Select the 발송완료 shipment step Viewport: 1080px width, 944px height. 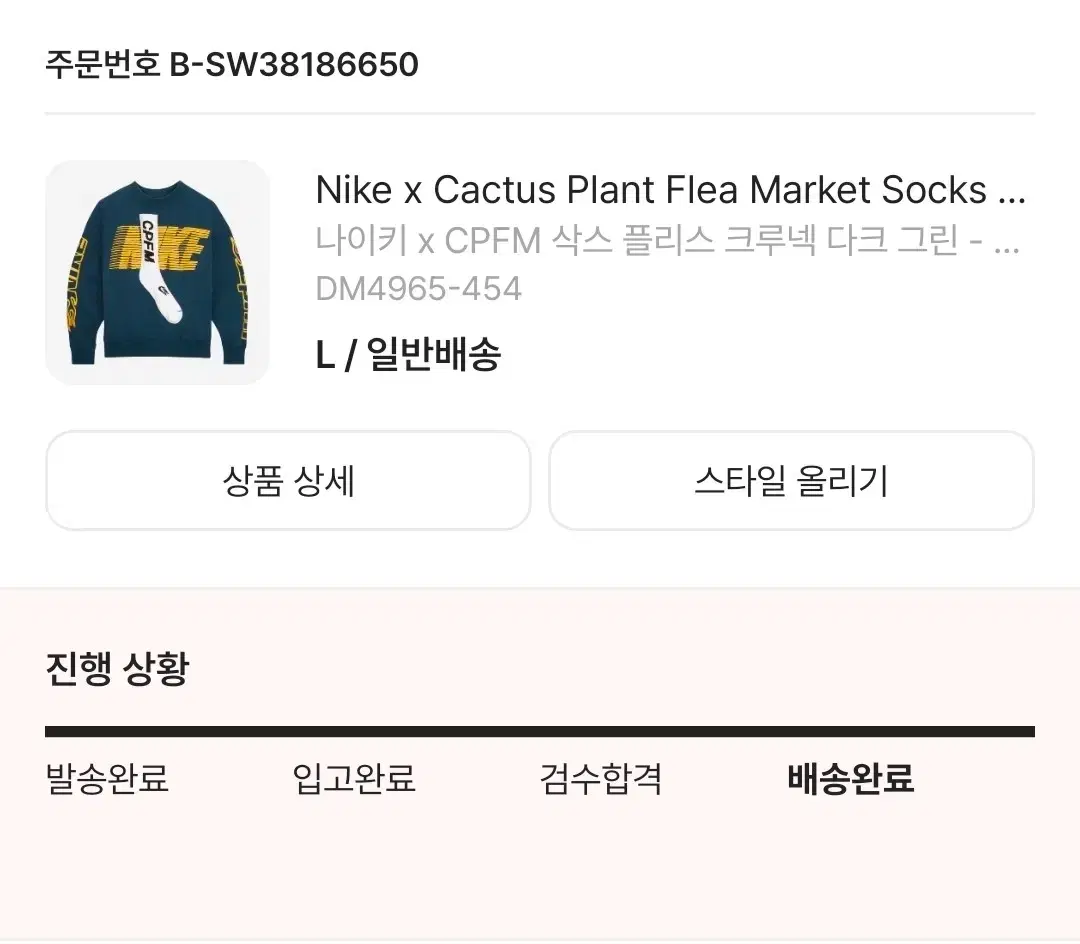(x=107, y=778)
